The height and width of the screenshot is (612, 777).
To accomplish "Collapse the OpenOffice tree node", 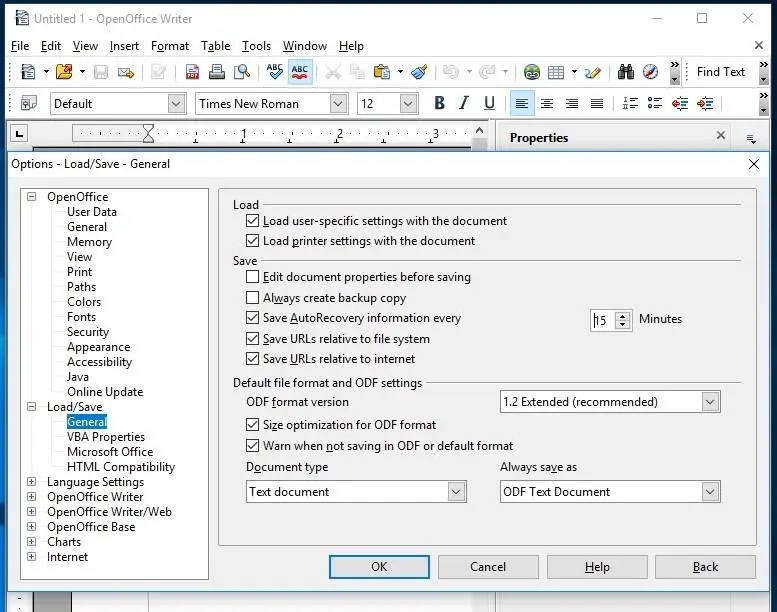I will [31, 197].
